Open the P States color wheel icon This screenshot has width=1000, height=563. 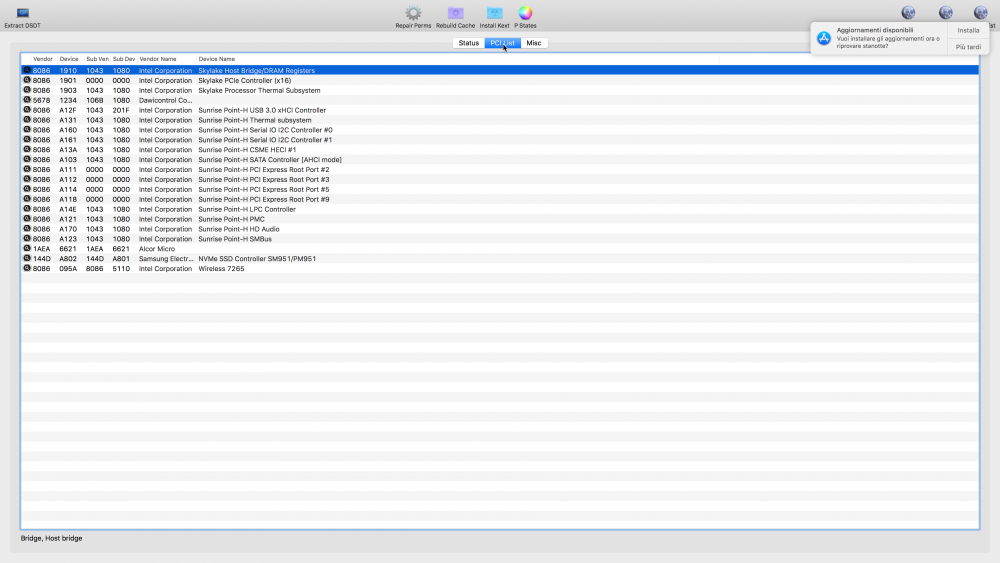(x=525, y=13)
